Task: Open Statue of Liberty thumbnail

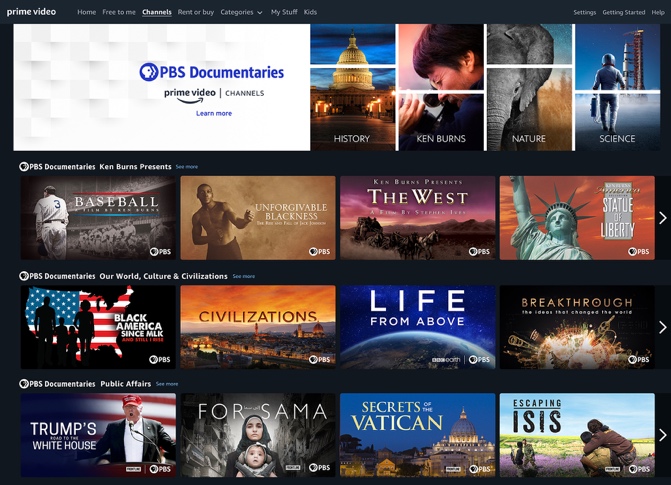Action: tap(577, 218)
